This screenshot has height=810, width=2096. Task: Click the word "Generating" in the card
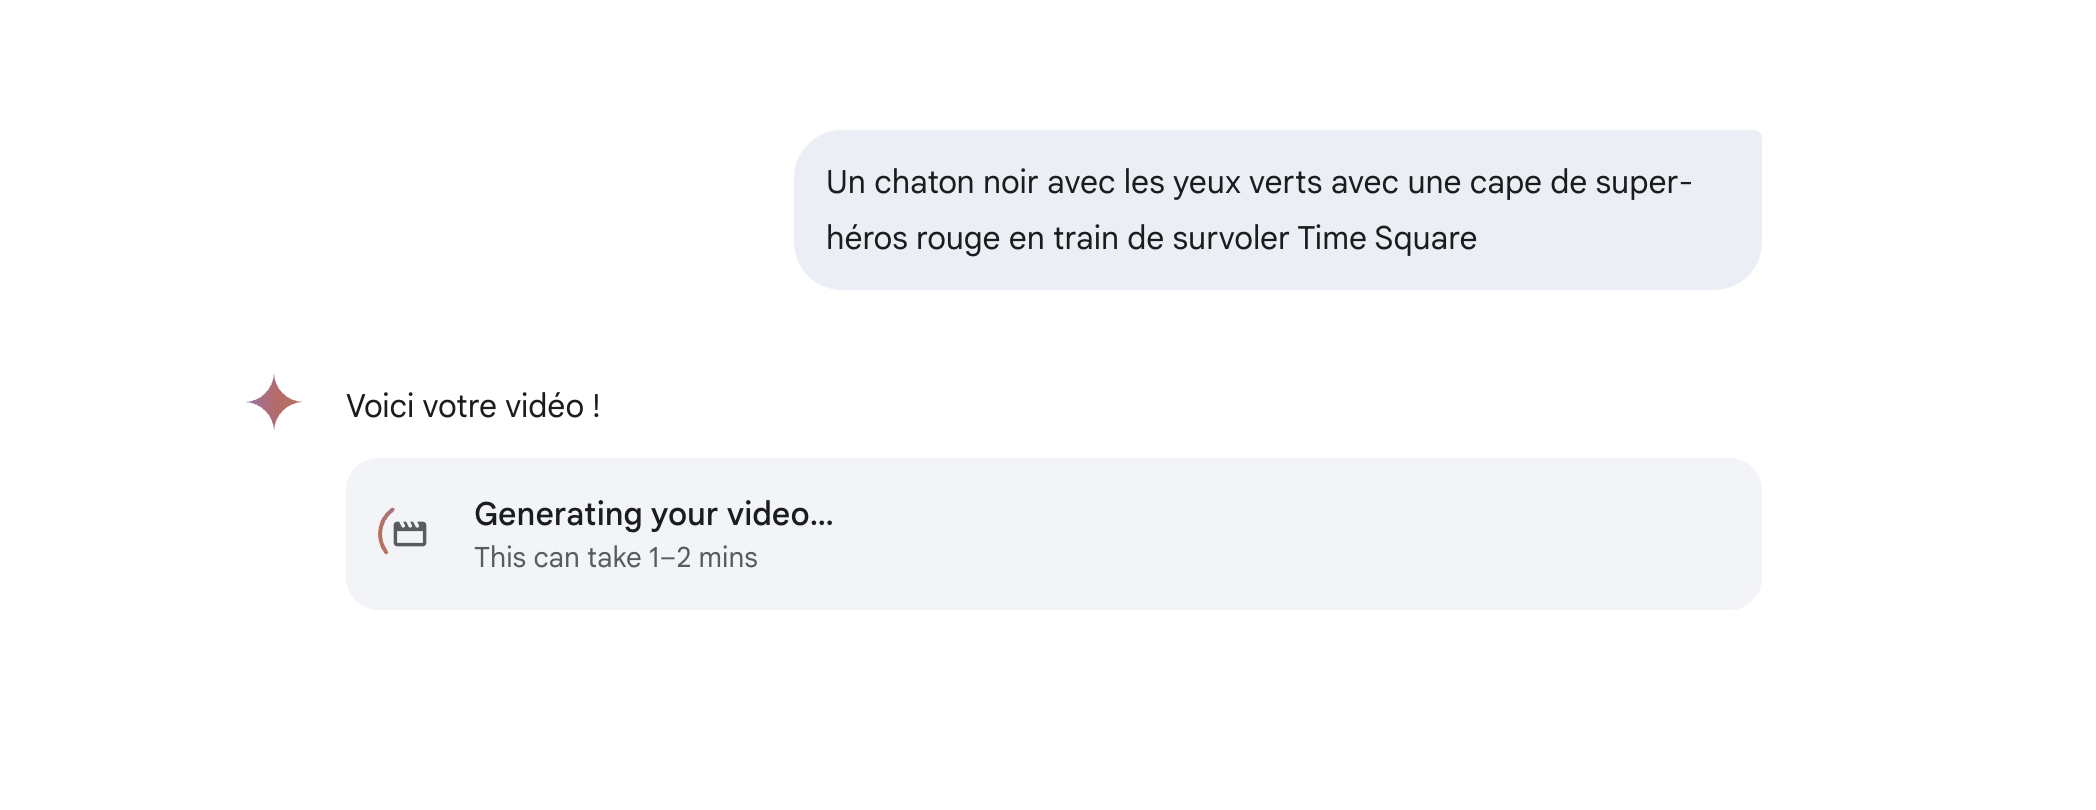(x=558, y=514)
